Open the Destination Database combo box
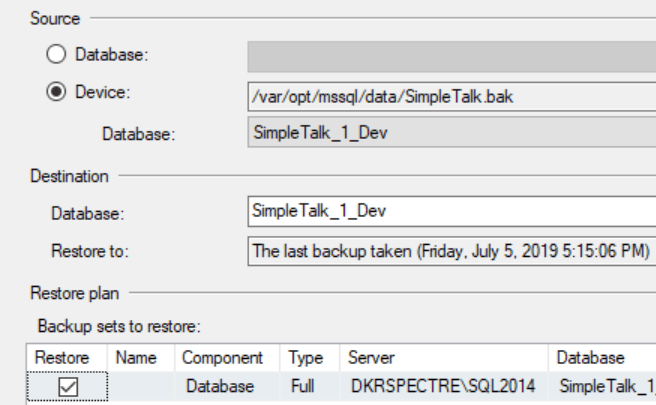The height and width of the screenshot is (405, 656). 450,212
